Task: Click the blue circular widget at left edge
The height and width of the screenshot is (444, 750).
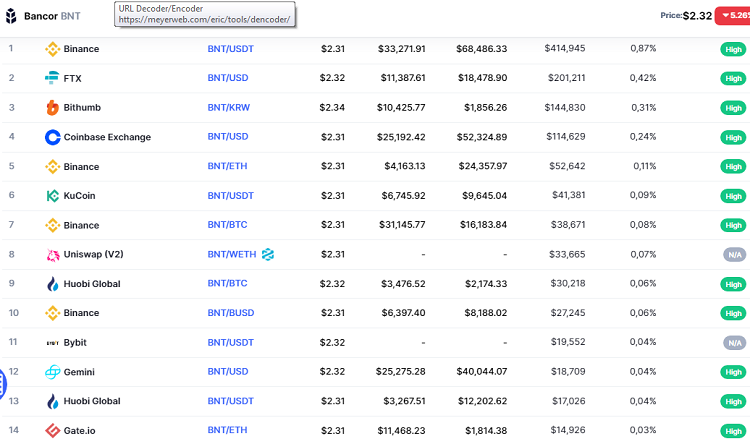Action: [3, 382]
